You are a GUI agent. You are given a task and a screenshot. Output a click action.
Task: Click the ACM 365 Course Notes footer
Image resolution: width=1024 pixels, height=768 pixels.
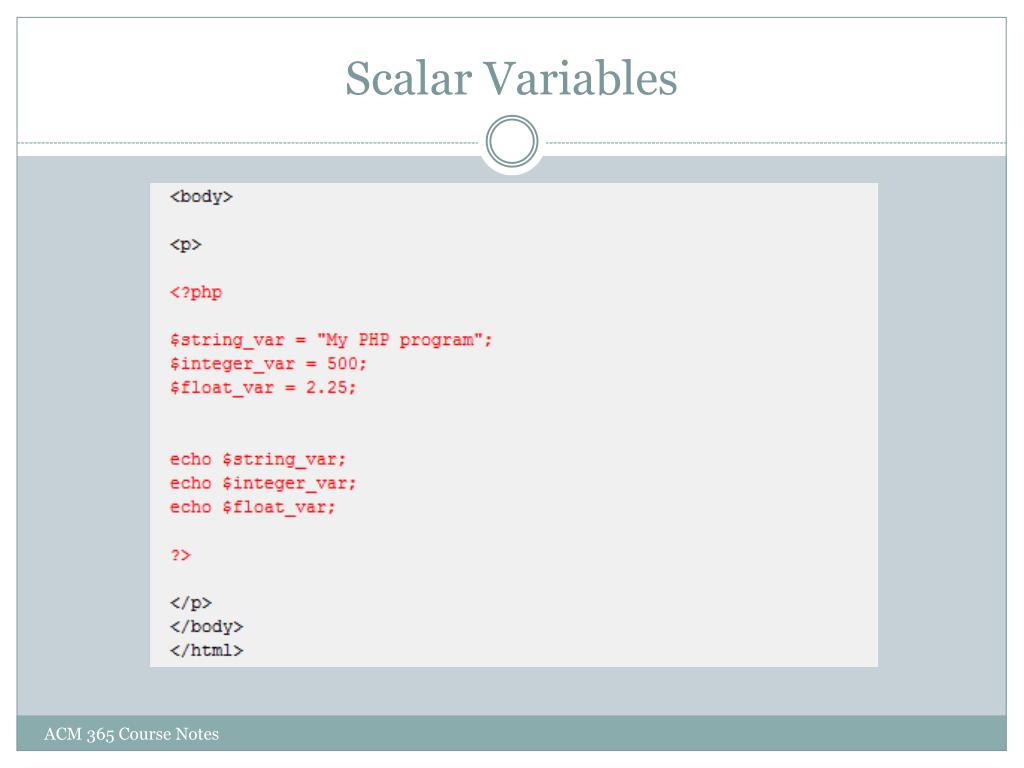[131, 734]
